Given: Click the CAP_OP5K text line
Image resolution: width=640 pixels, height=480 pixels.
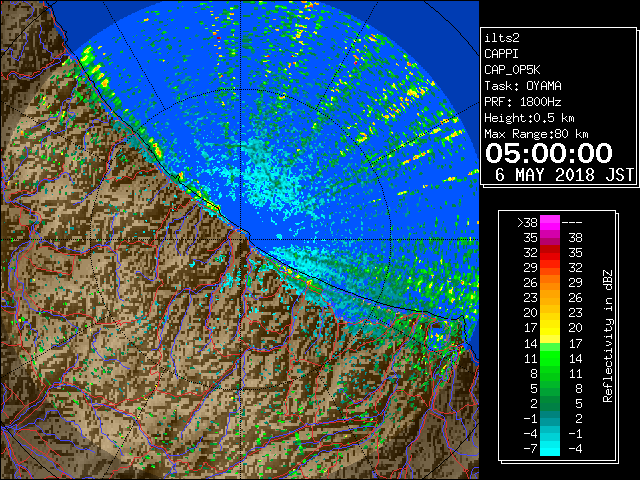Looking at the screenshot, I should [x=512, y=70].
